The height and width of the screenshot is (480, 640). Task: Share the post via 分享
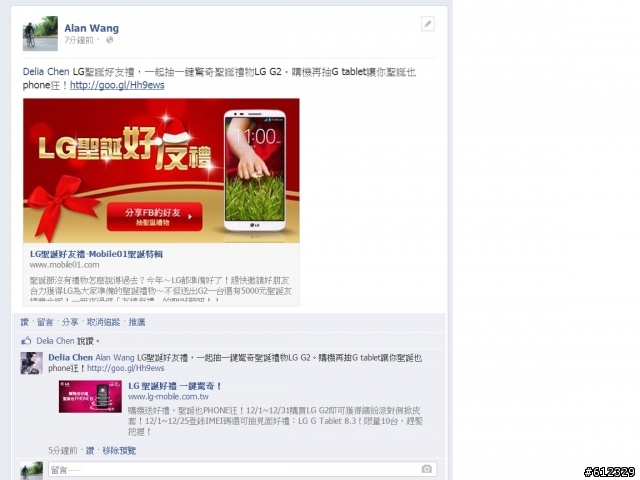70,322
